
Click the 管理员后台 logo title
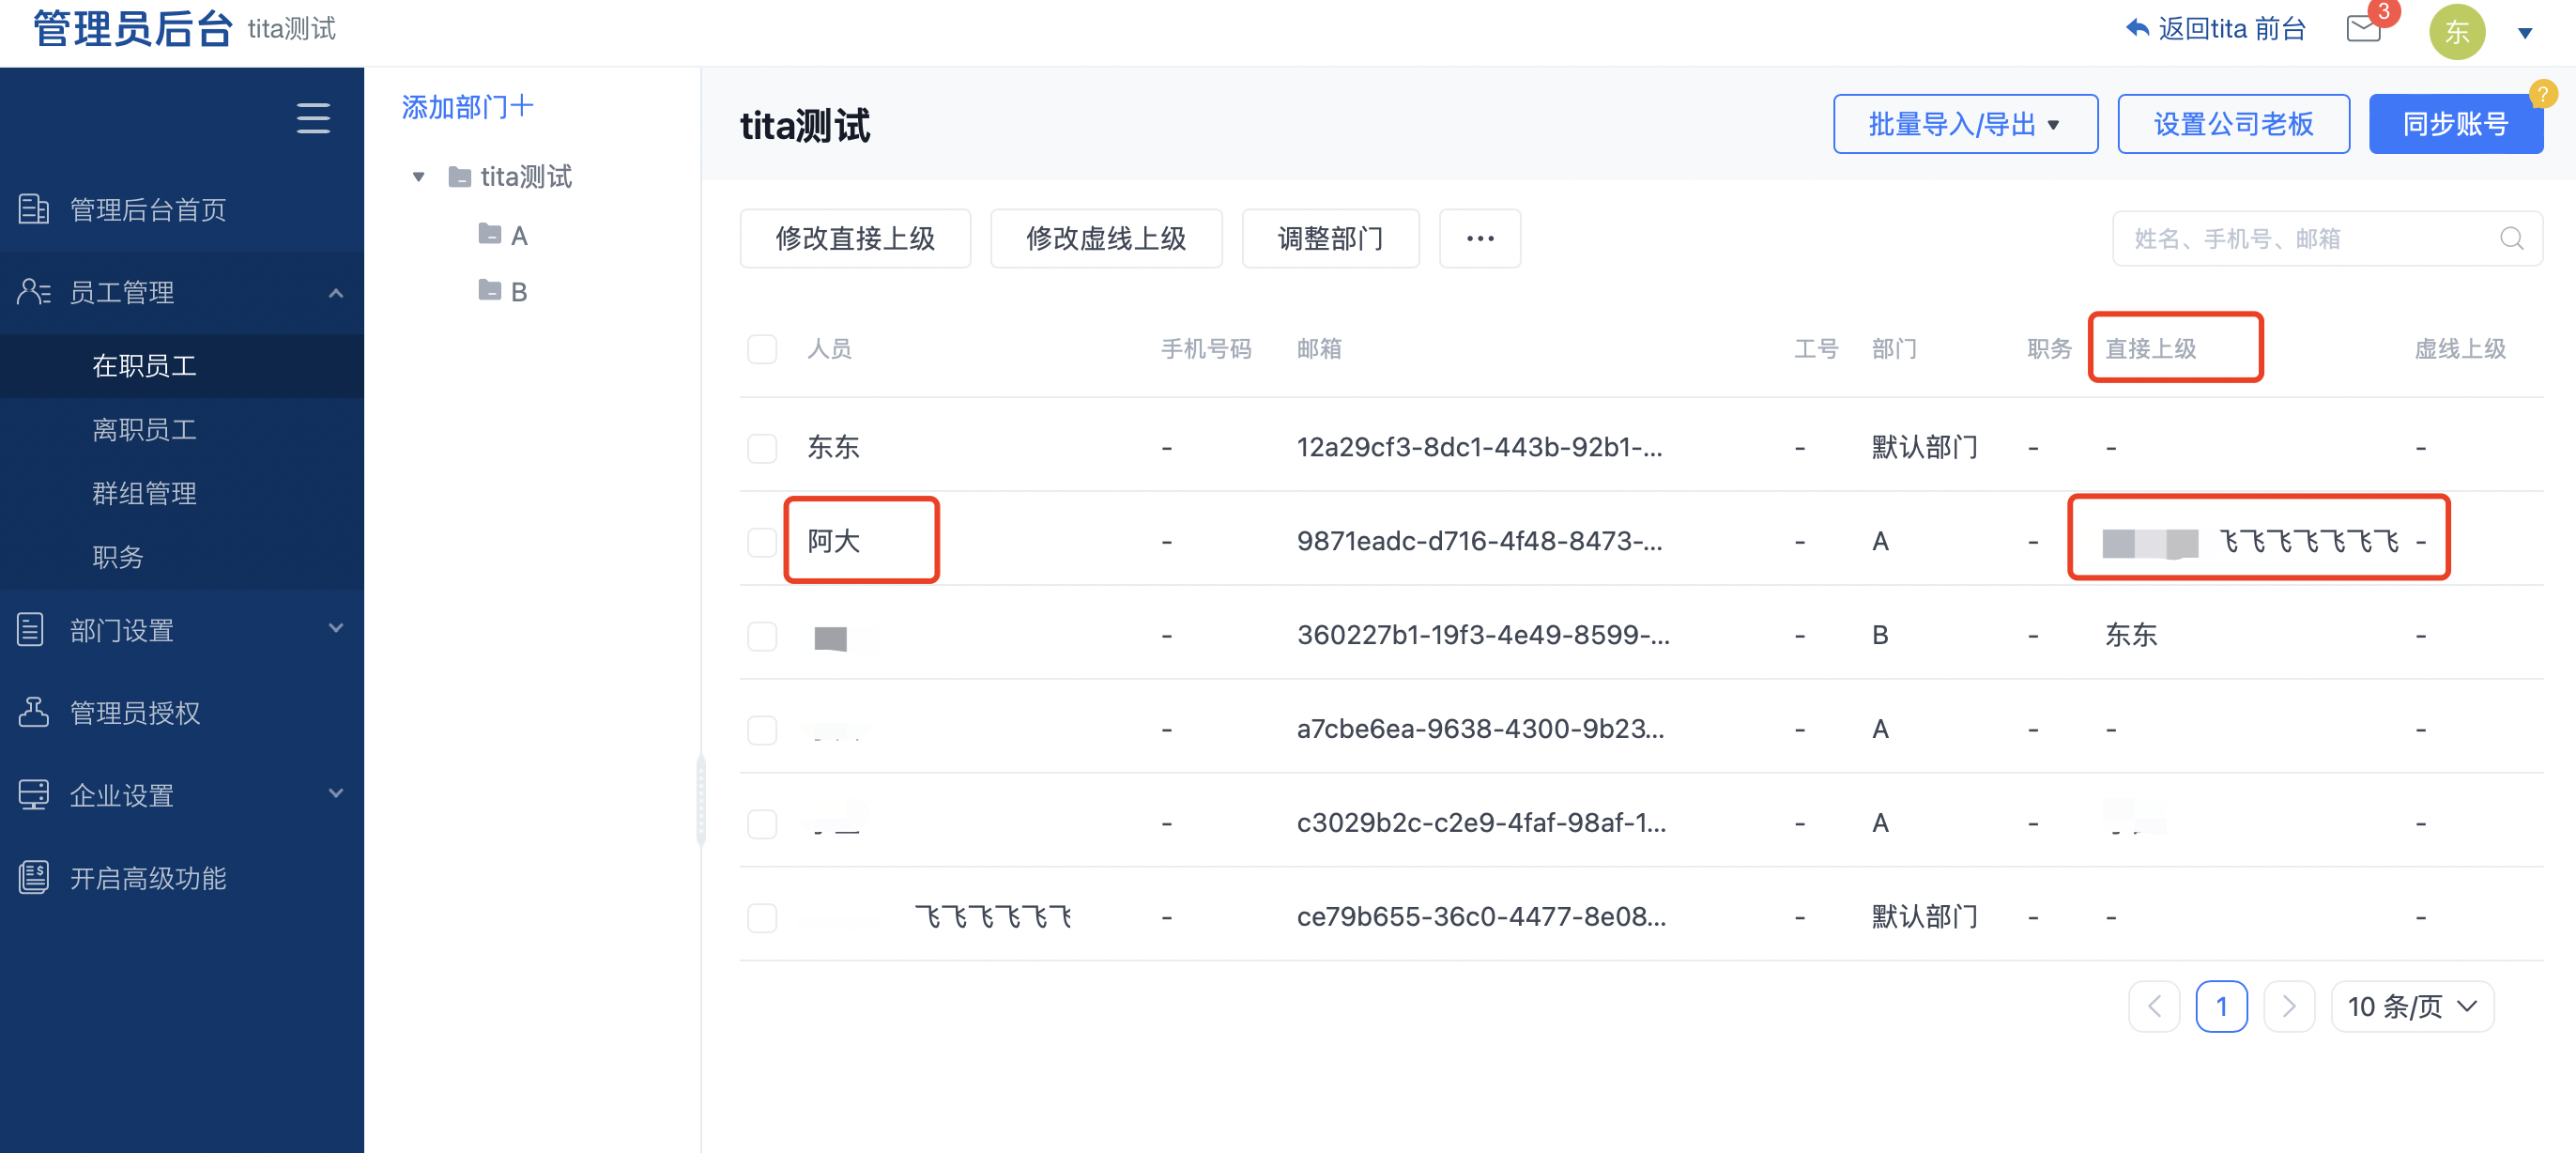point(132,28)
